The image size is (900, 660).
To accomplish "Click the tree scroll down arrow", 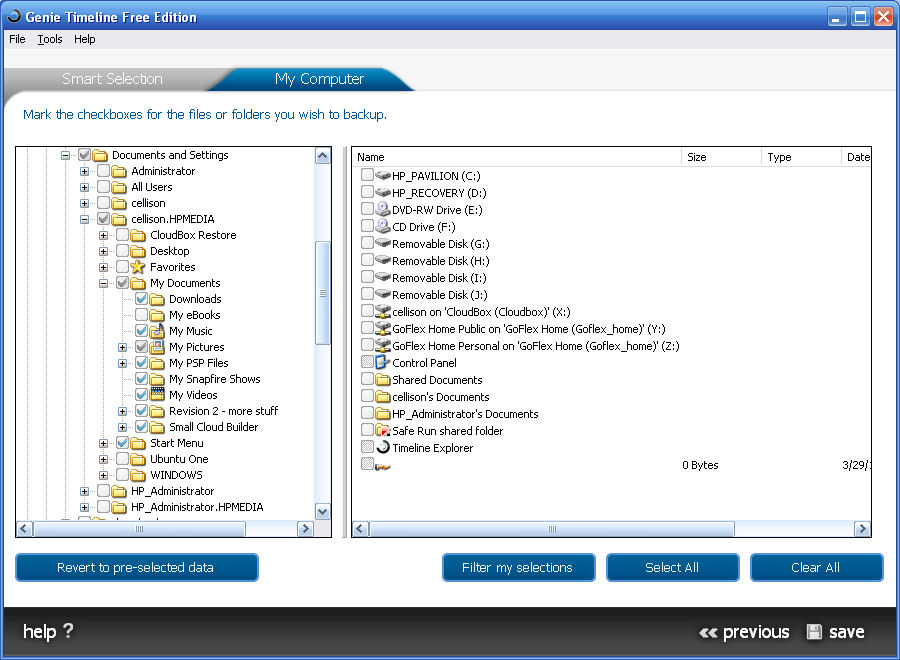I will (323, 511).
